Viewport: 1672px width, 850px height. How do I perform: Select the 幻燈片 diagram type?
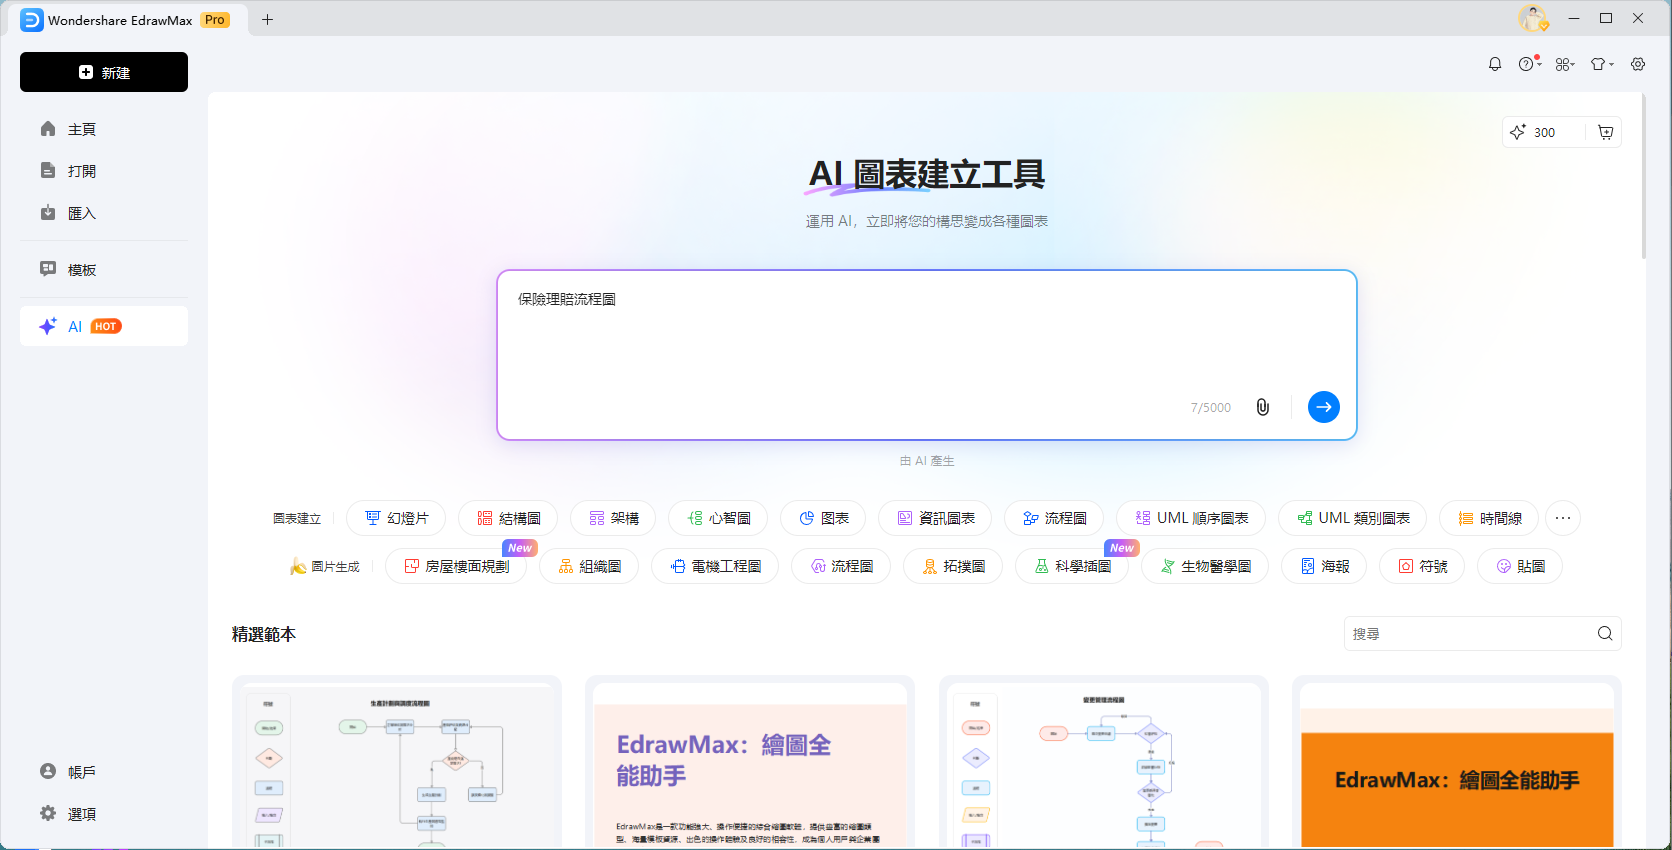(x=396, y=518)
